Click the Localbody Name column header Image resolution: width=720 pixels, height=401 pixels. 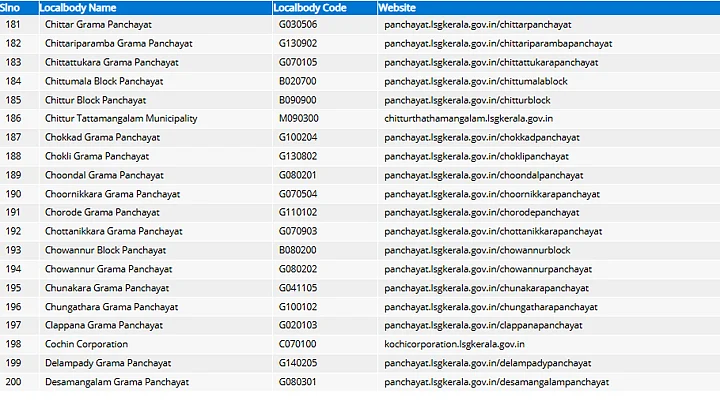coord(78,8)
